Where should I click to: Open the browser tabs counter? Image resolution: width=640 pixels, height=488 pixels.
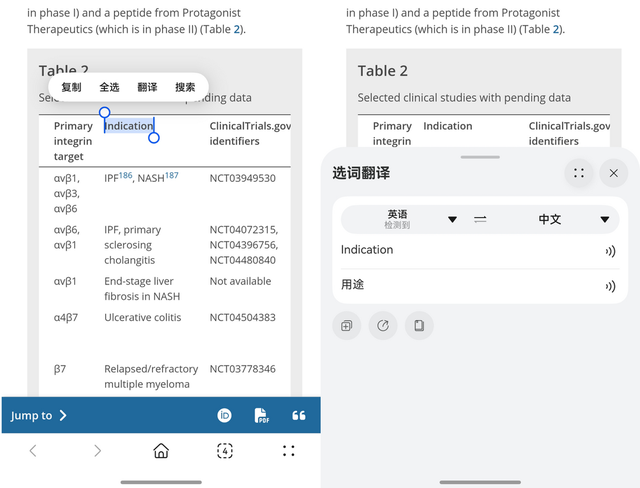(225, 451)
